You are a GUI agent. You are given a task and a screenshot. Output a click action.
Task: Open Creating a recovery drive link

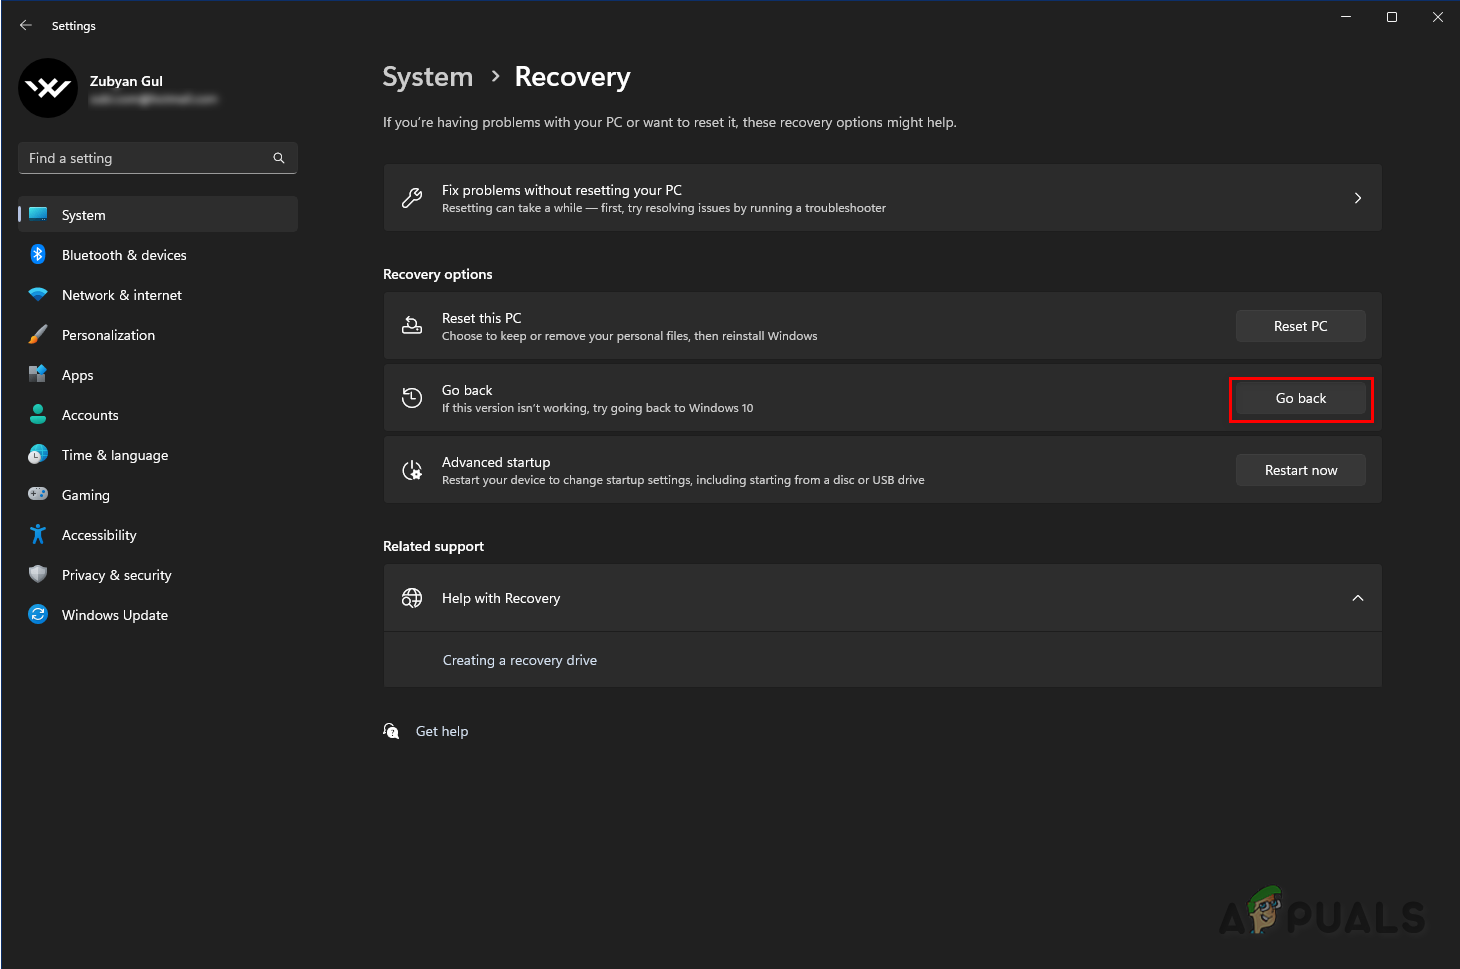519,660
